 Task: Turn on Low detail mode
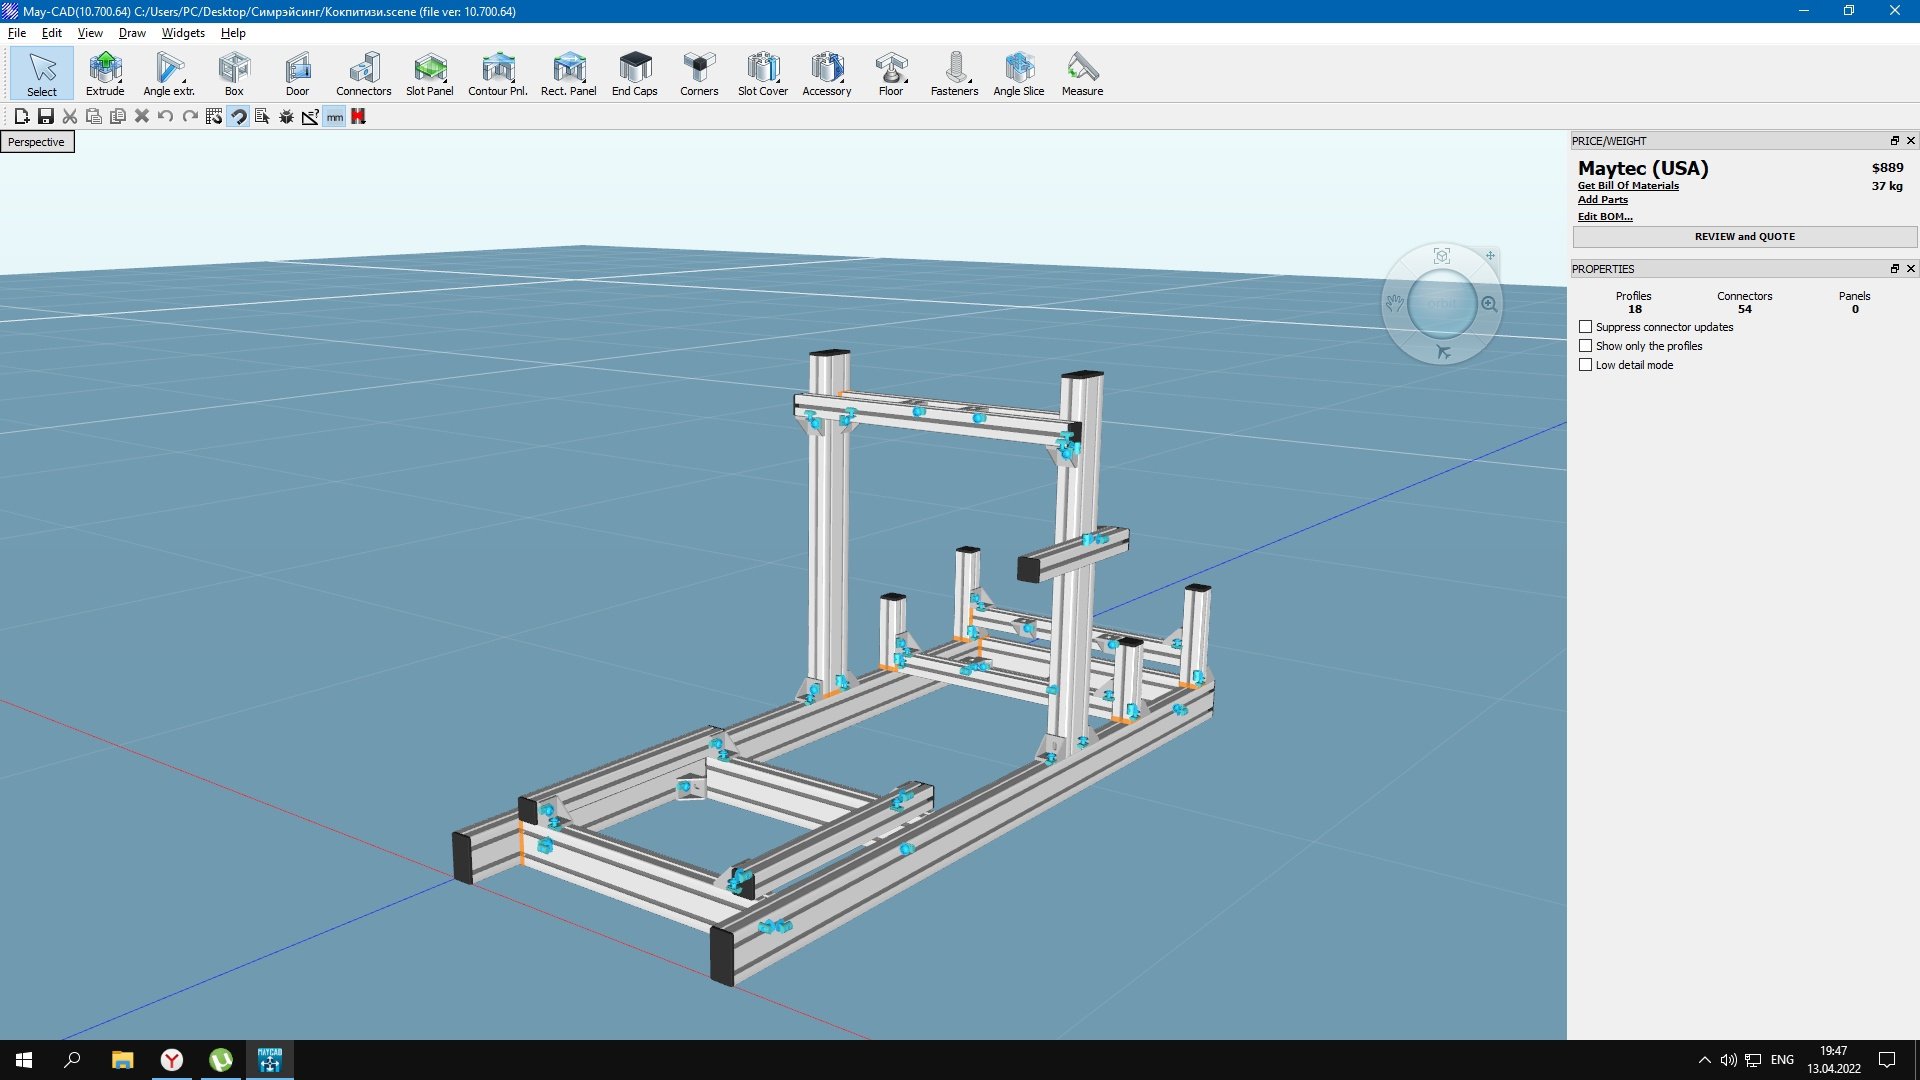point(1585,365)
